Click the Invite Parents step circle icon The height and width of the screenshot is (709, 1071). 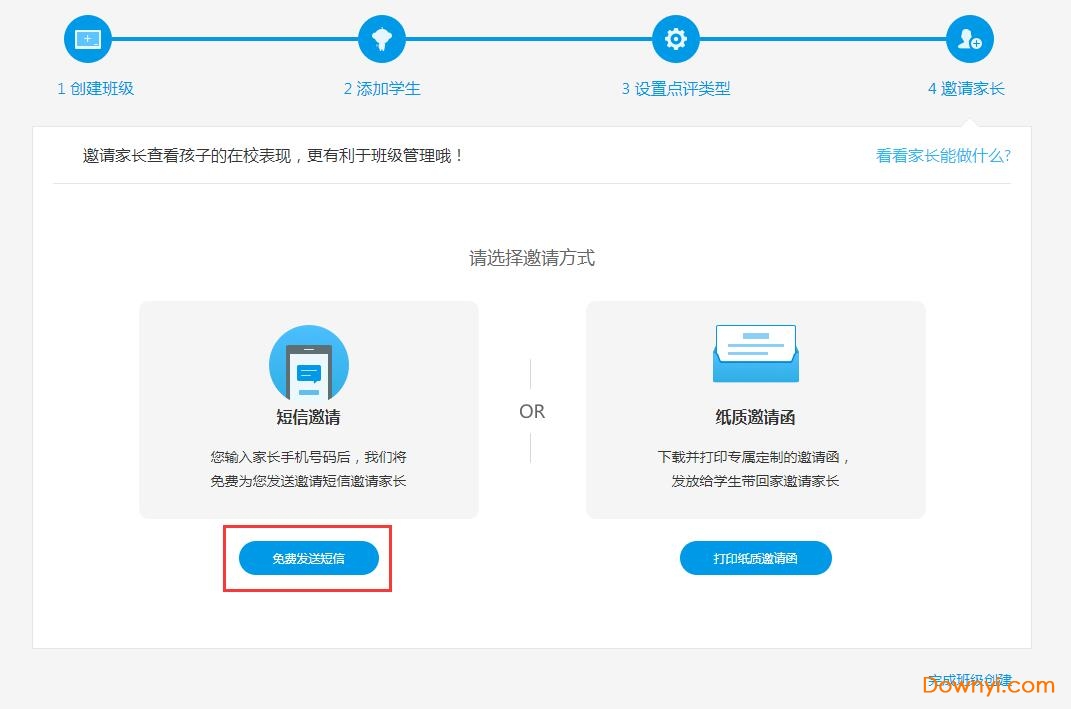point(969,40)
